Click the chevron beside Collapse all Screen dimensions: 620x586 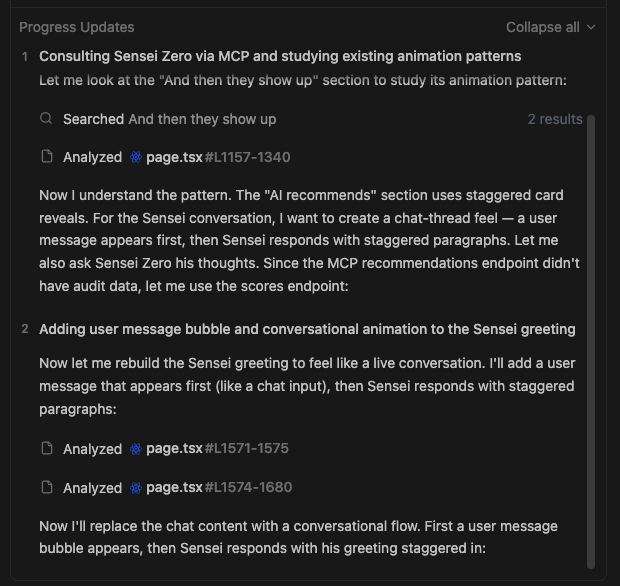[x=591, y=27]
